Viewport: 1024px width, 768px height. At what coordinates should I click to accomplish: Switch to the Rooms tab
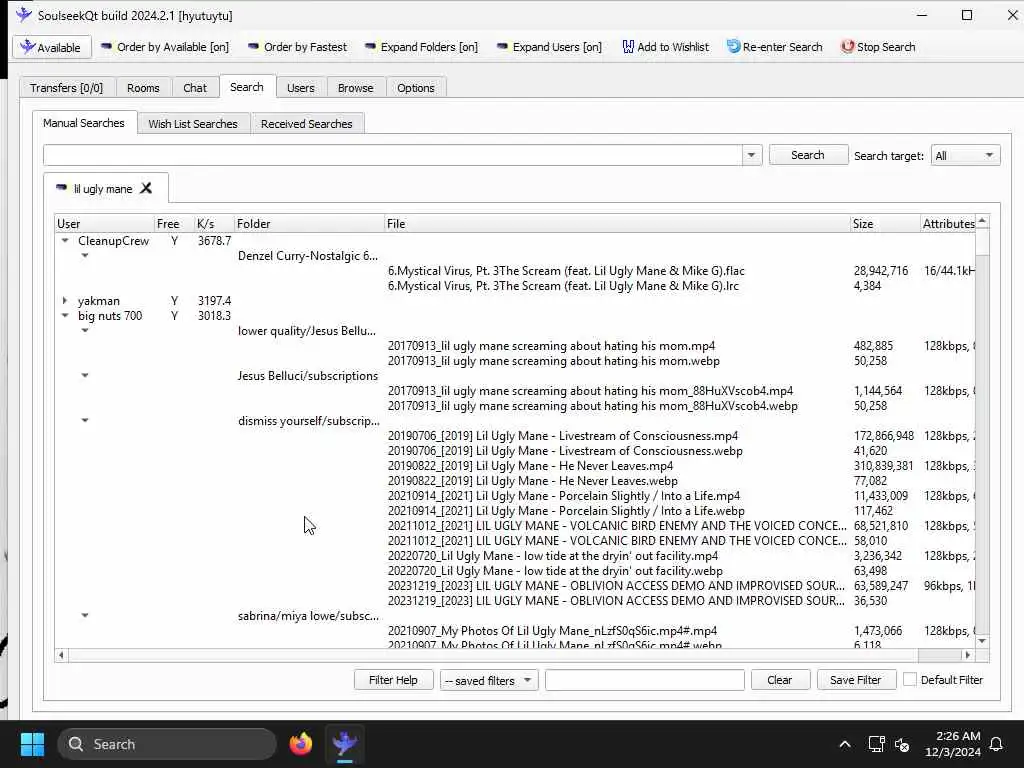tap(143, 88)
